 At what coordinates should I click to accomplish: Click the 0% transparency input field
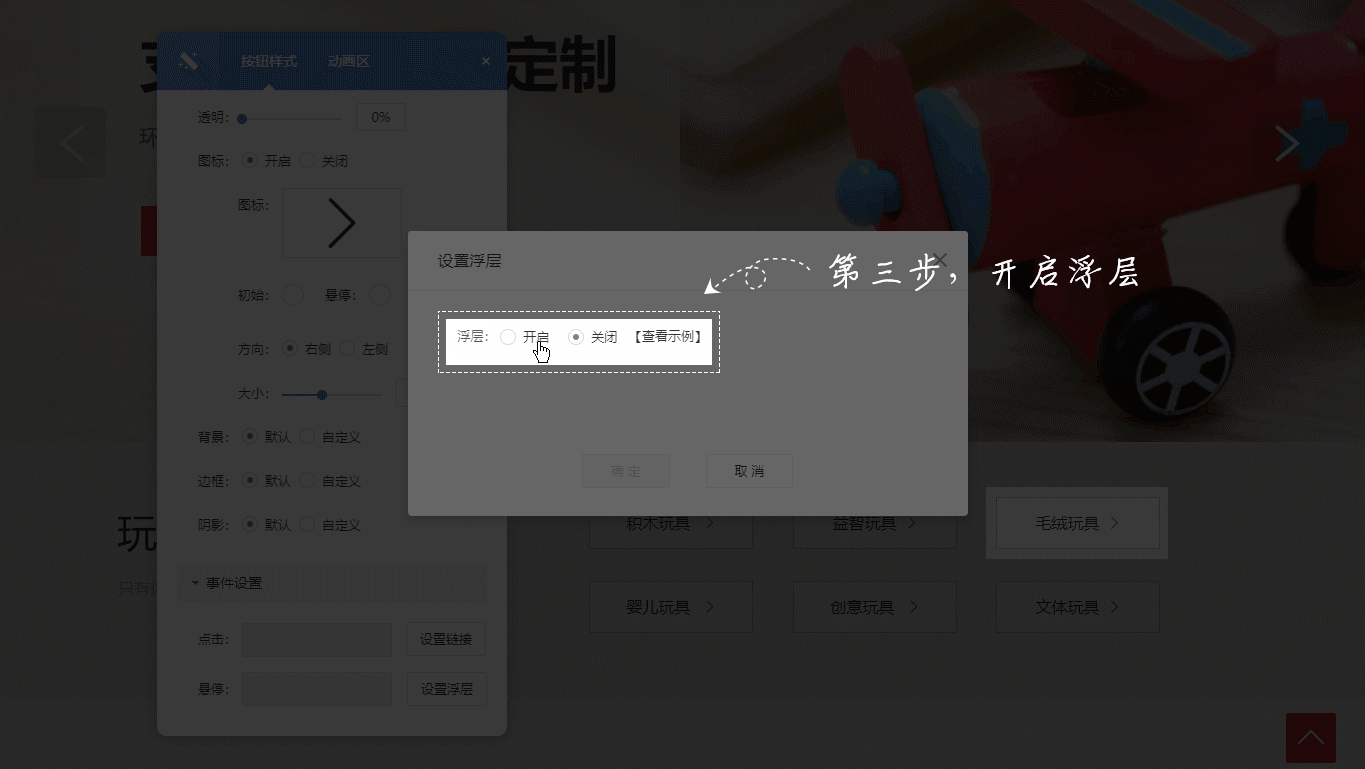[380, 117]
